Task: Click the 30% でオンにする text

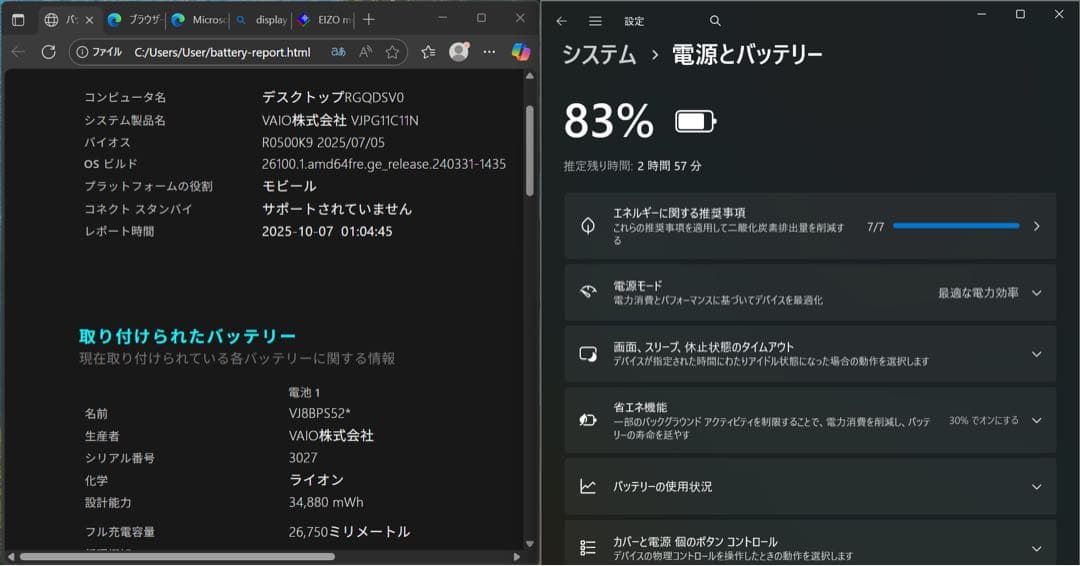Action: 983,420
